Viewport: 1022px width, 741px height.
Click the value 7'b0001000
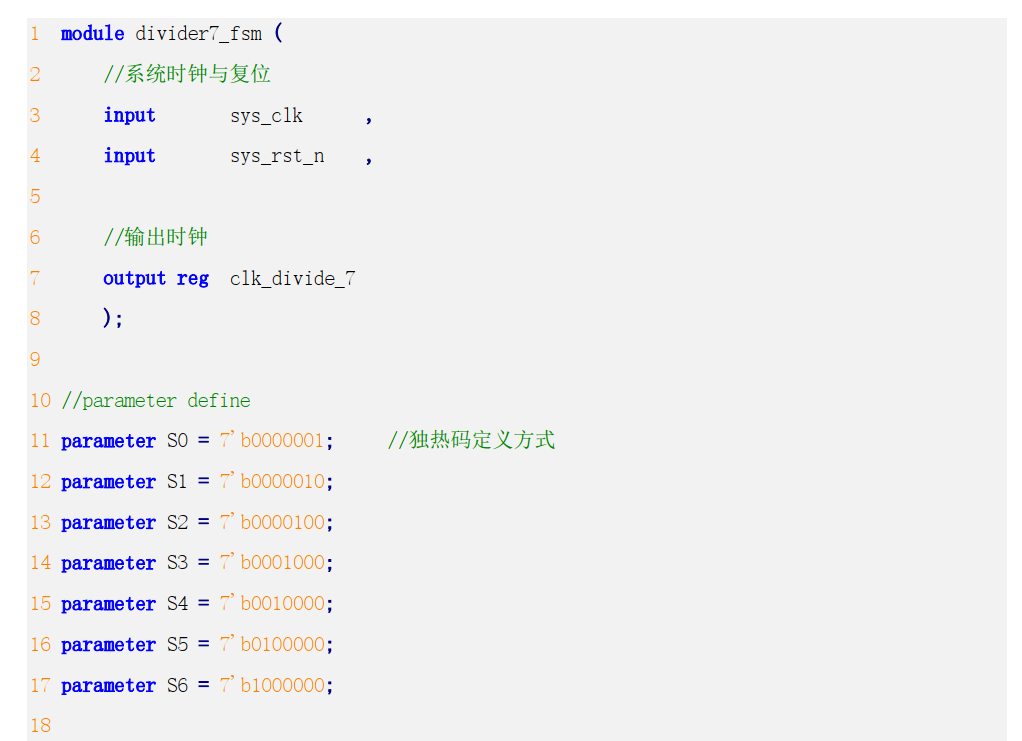[272, 562]
